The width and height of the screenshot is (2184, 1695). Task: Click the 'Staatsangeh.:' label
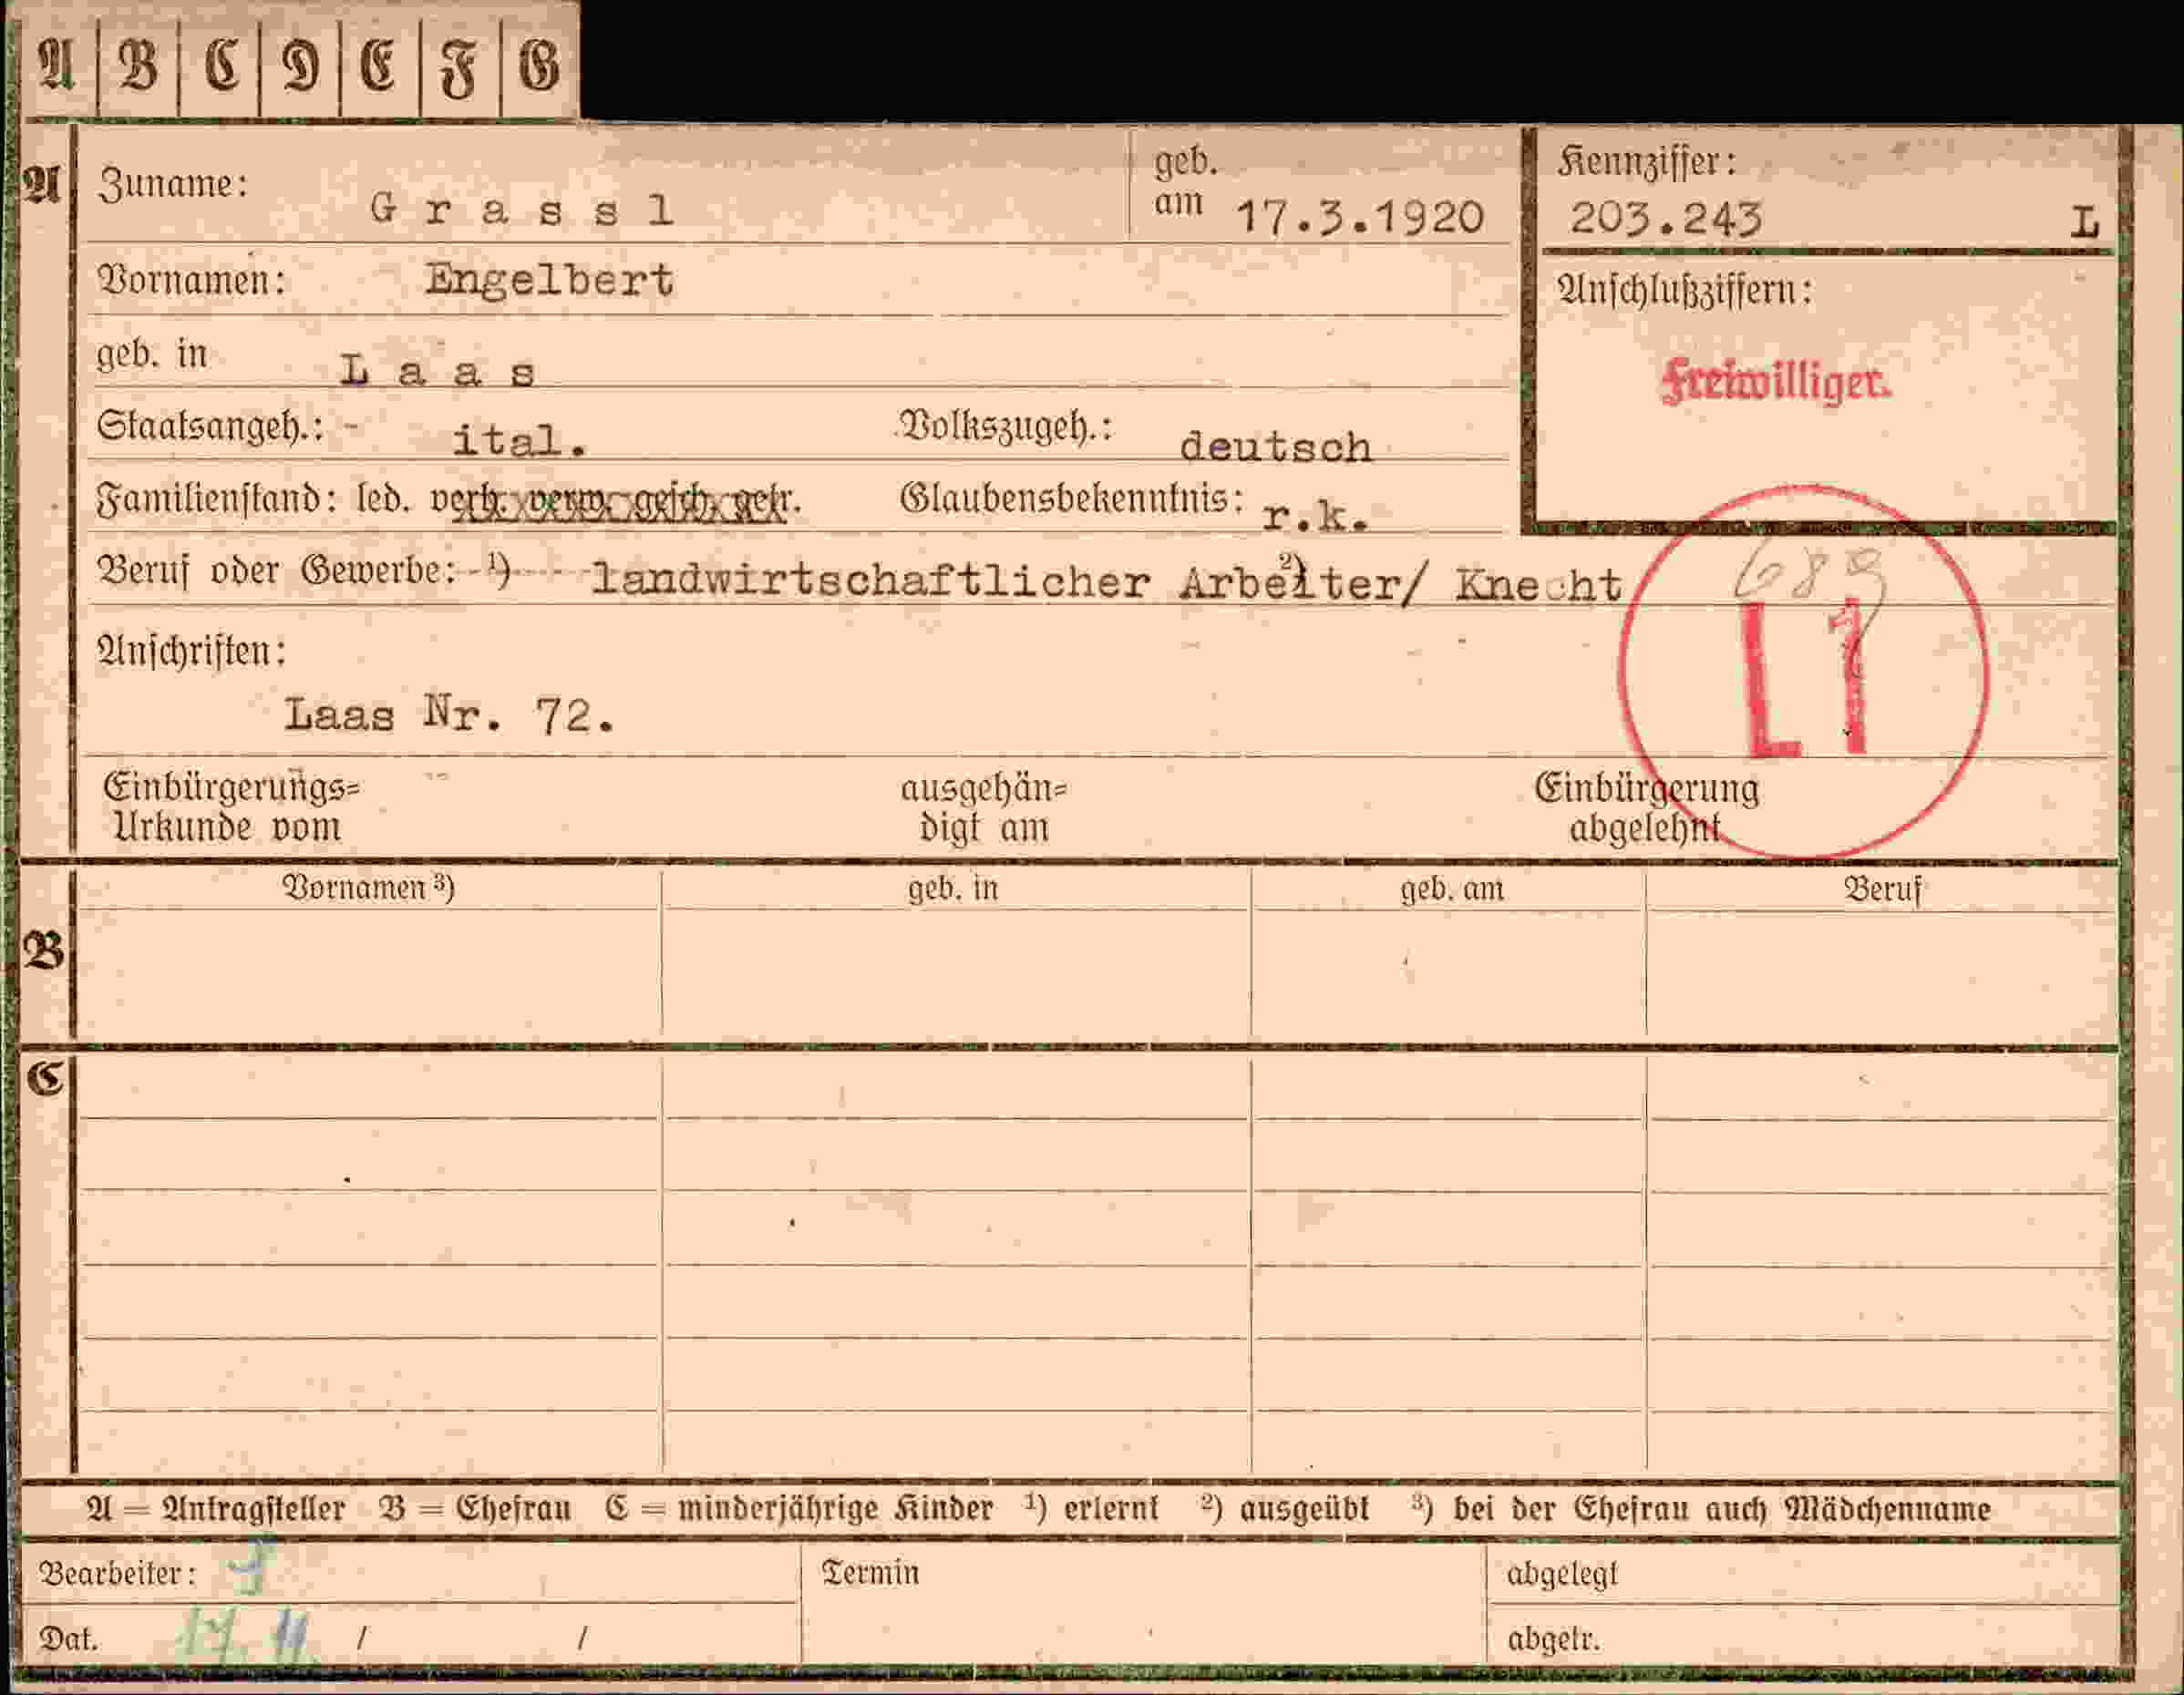click(x=210, y=428)
